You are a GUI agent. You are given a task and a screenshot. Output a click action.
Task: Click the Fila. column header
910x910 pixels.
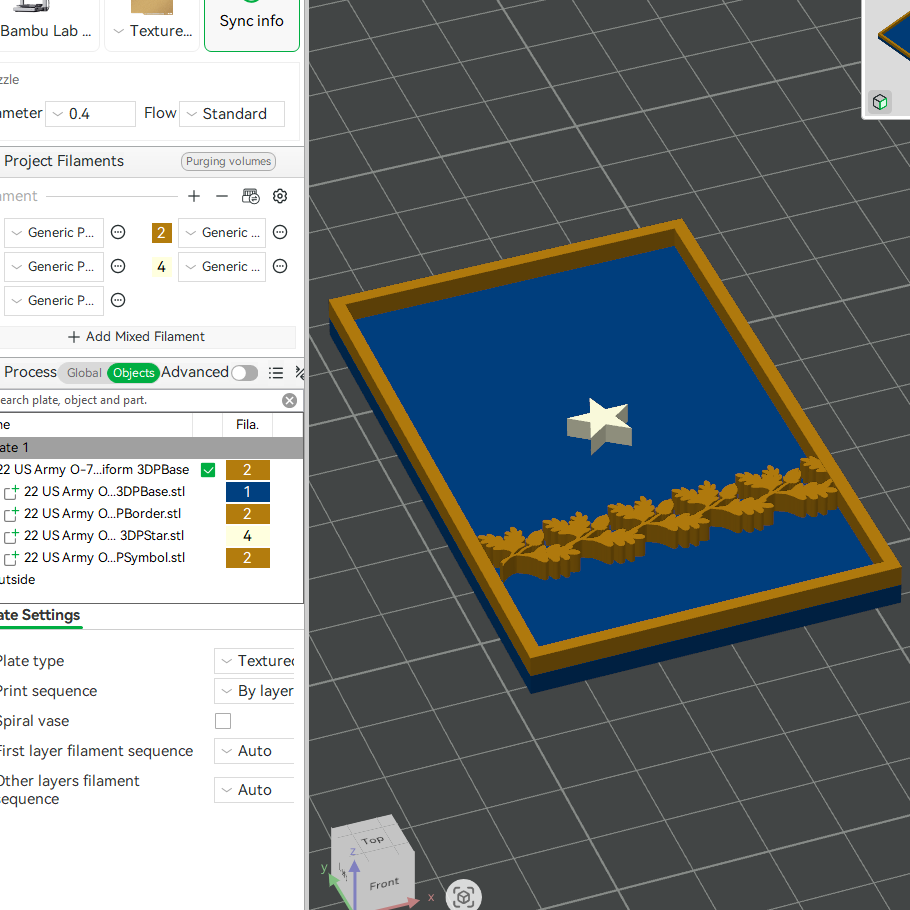(x=247, y=425)
